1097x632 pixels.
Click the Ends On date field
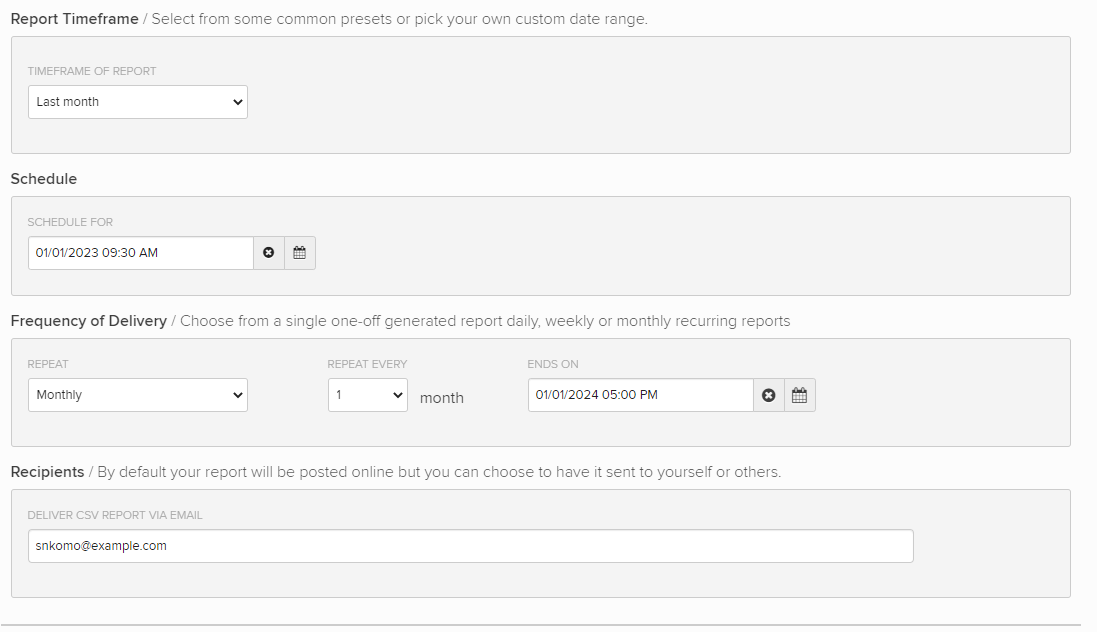tap(640, 395)
